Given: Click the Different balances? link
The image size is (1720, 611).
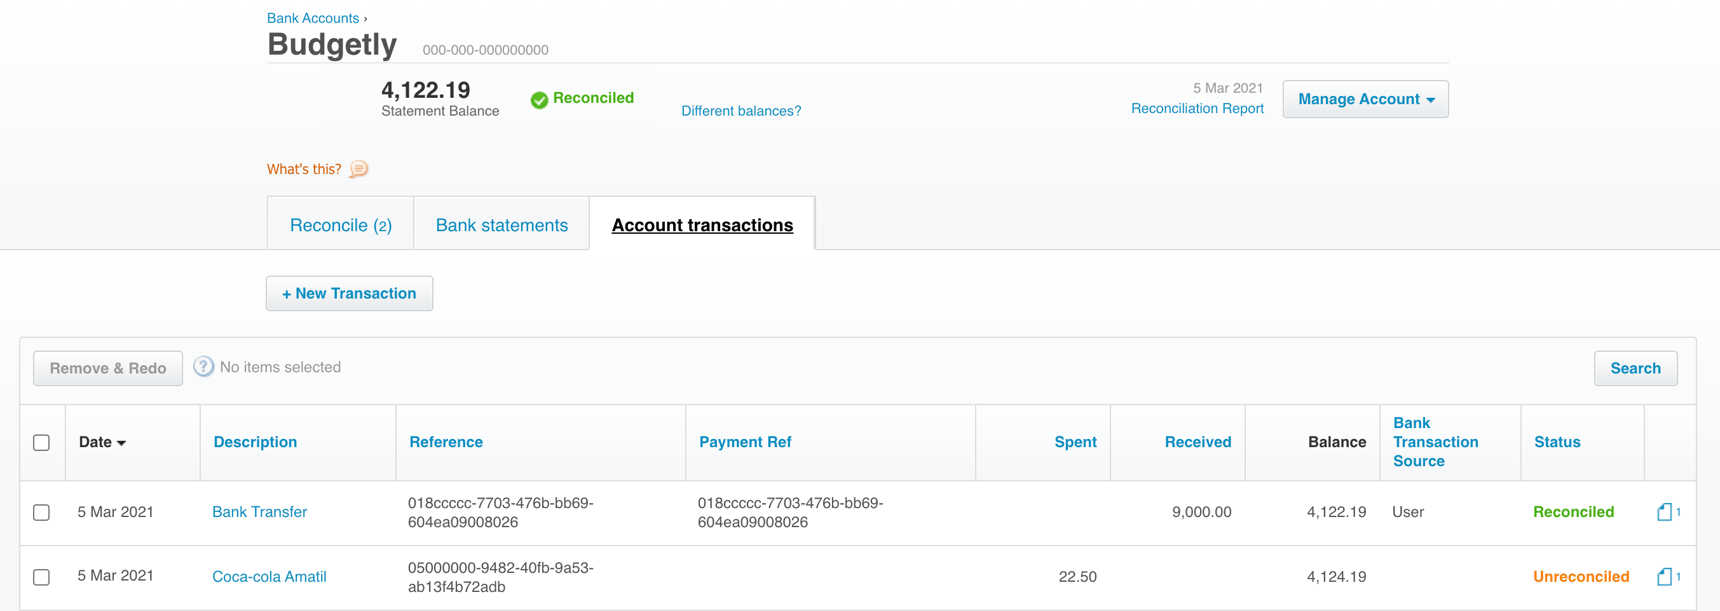Looking at the screenshot, I should pos(741,110).
